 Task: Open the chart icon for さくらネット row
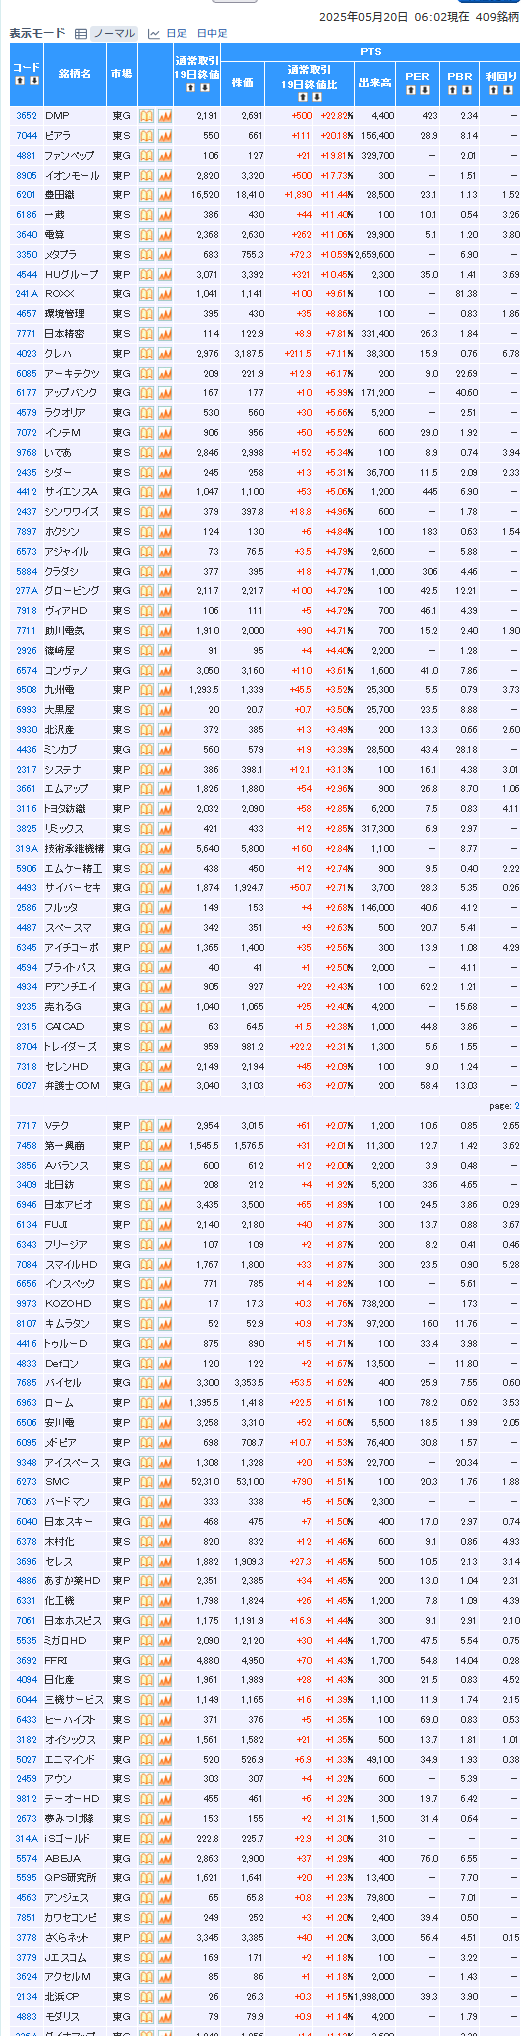coord(165,1937)
